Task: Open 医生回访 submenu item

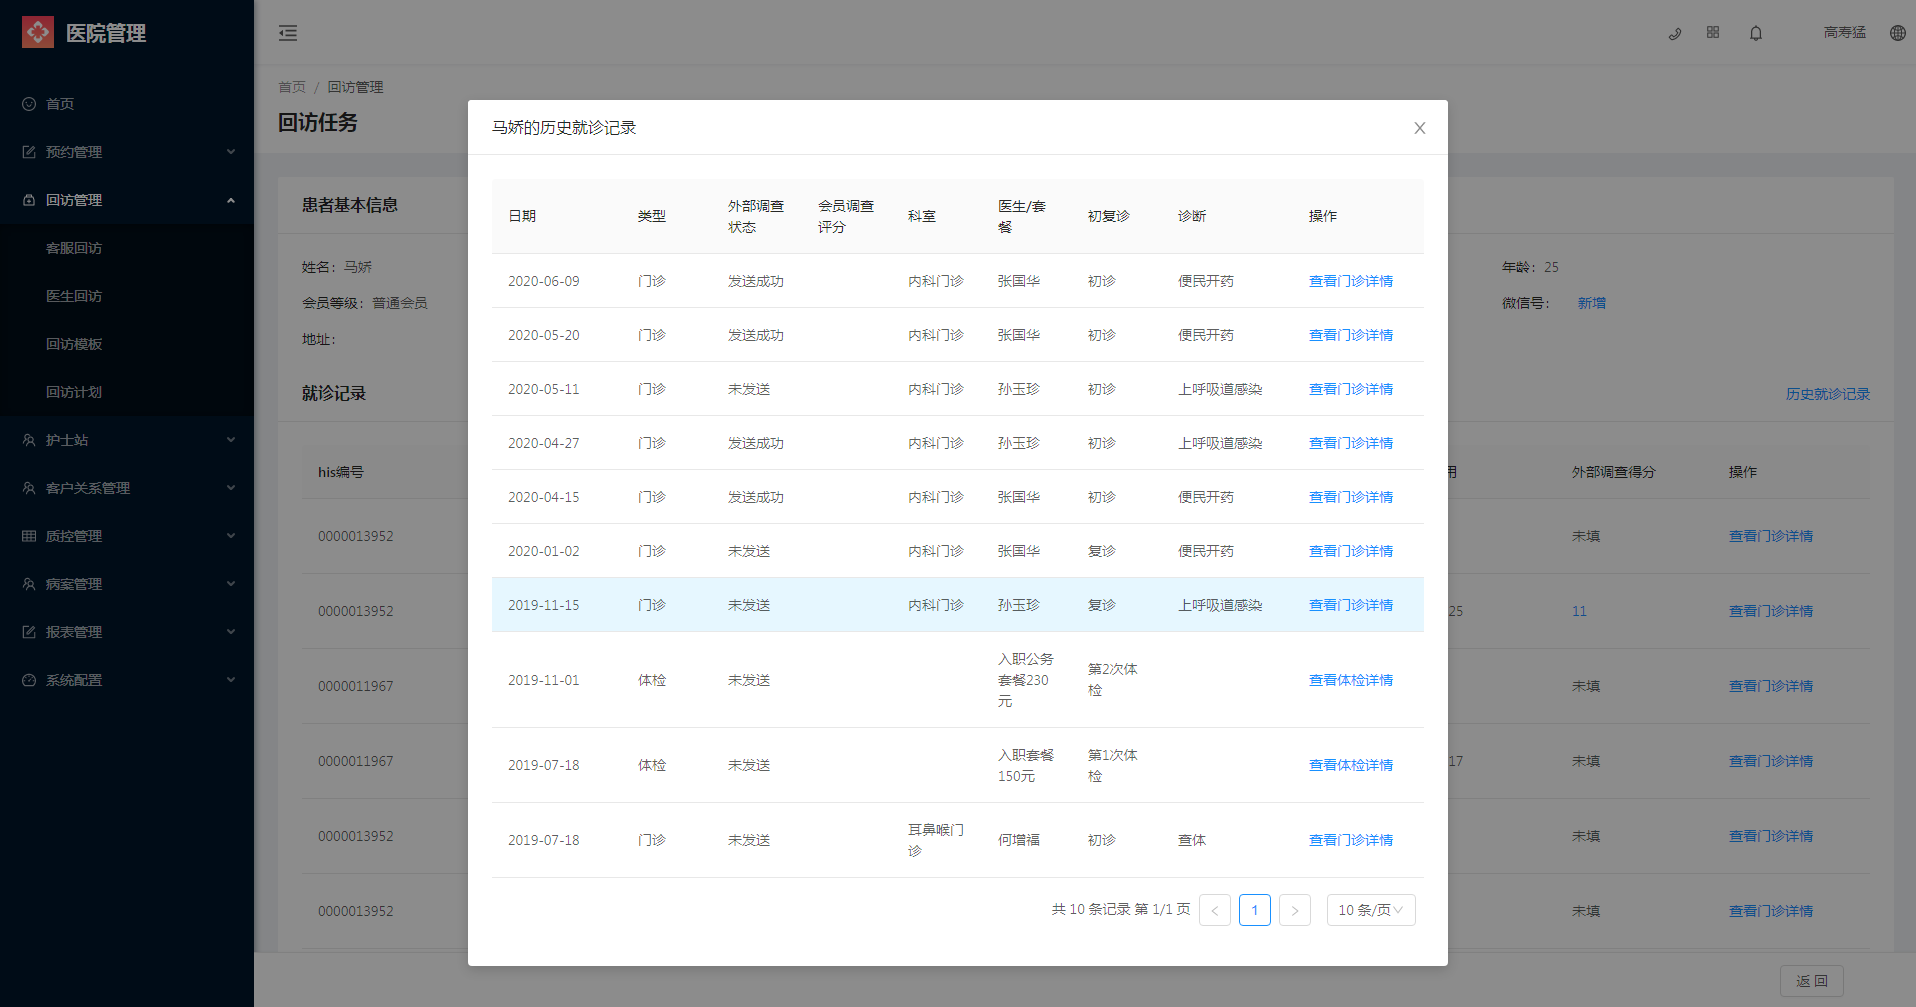Action: pos(74,296)
